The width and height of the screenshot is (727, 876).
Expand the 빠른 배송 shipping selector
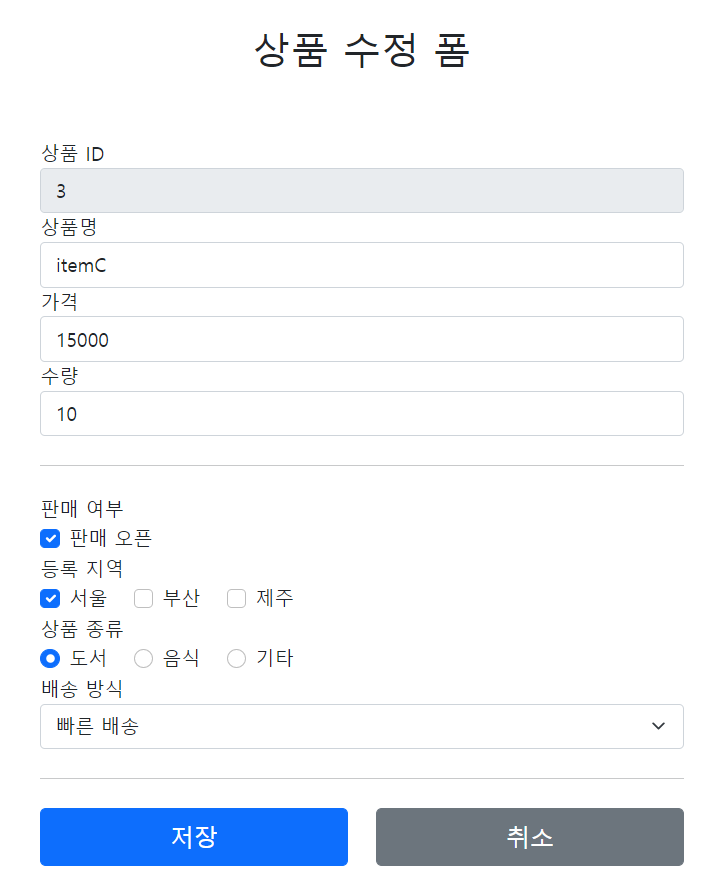coord(361,726)
